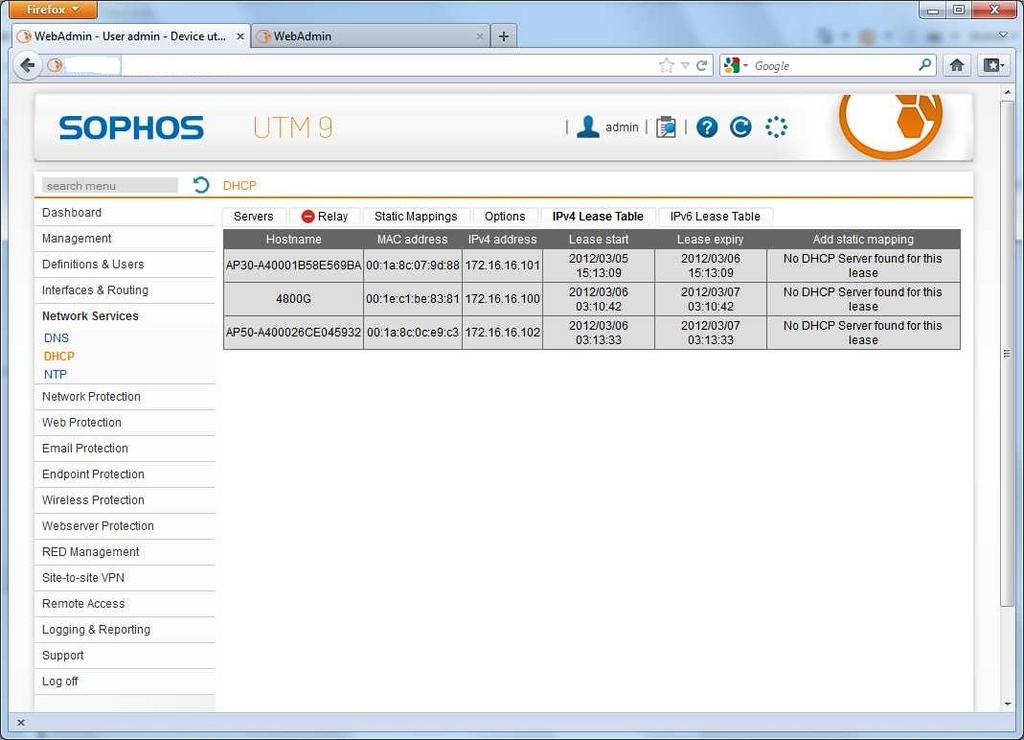Click the Lease expiry column header
The image size is (1024, 740).
tap(710, 239)
